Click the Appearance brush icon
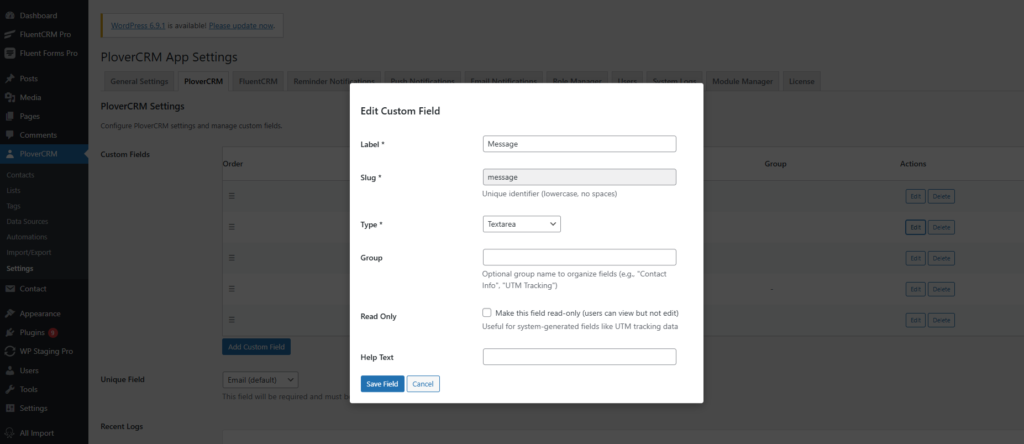 (10, 313)
